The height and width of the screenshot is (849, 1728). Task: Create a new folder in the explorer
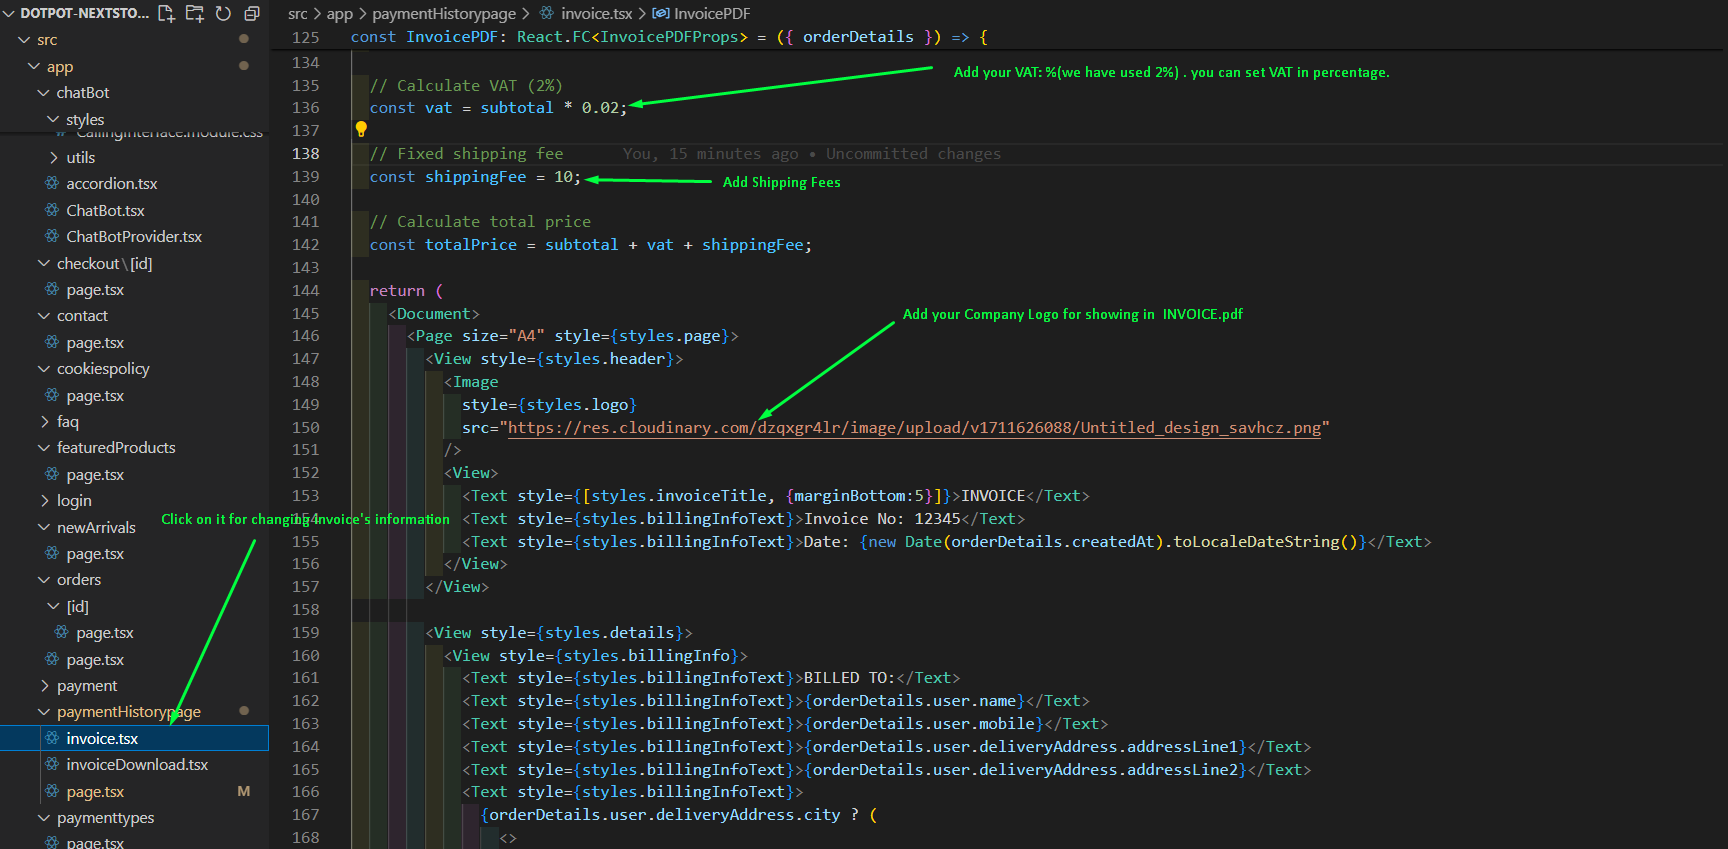click(195, 13)
